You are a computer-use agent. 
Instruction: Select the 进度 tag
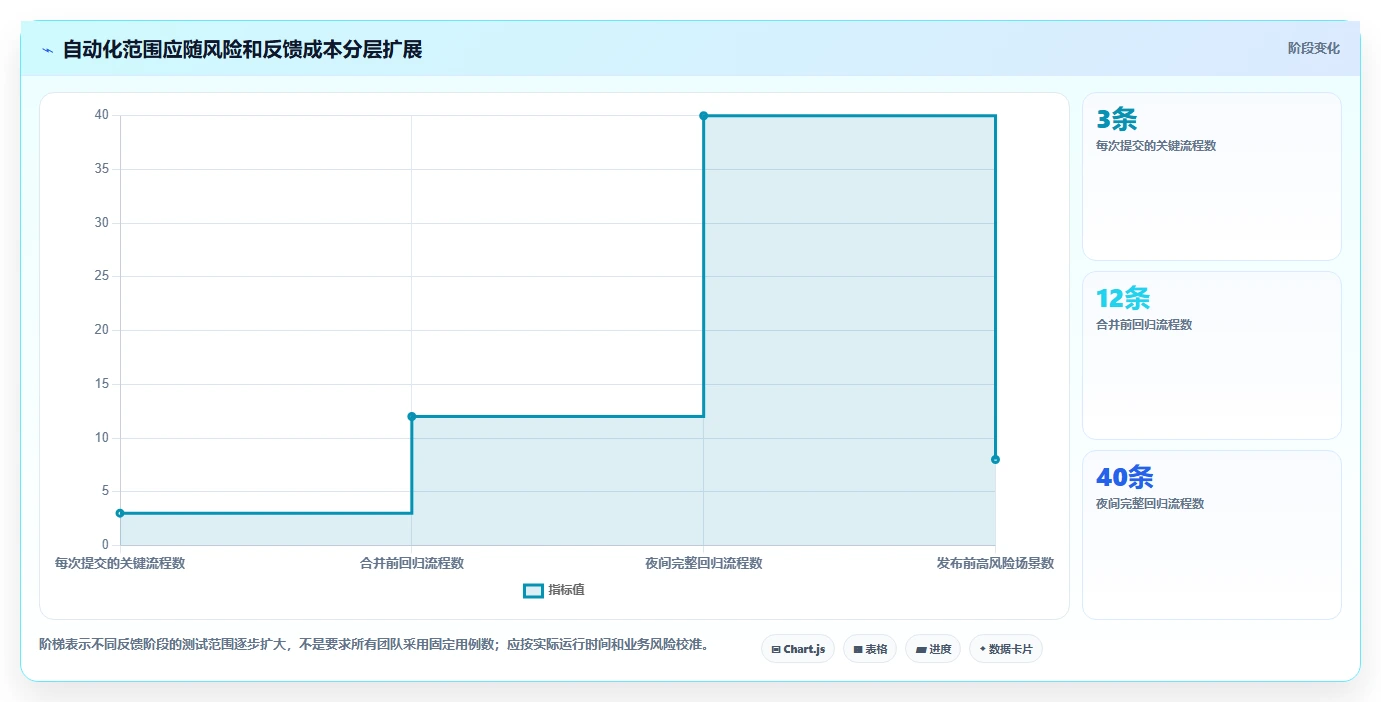click(933, 649)
